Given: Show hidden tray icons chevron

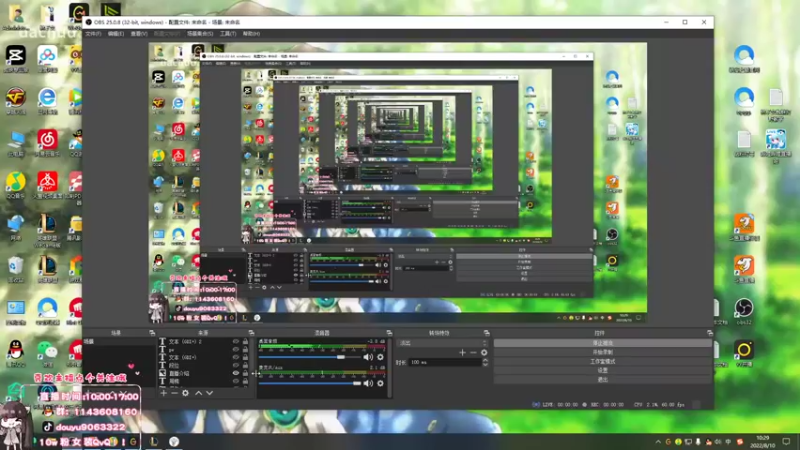Looking at the screenshot, I should click(658, 442).
